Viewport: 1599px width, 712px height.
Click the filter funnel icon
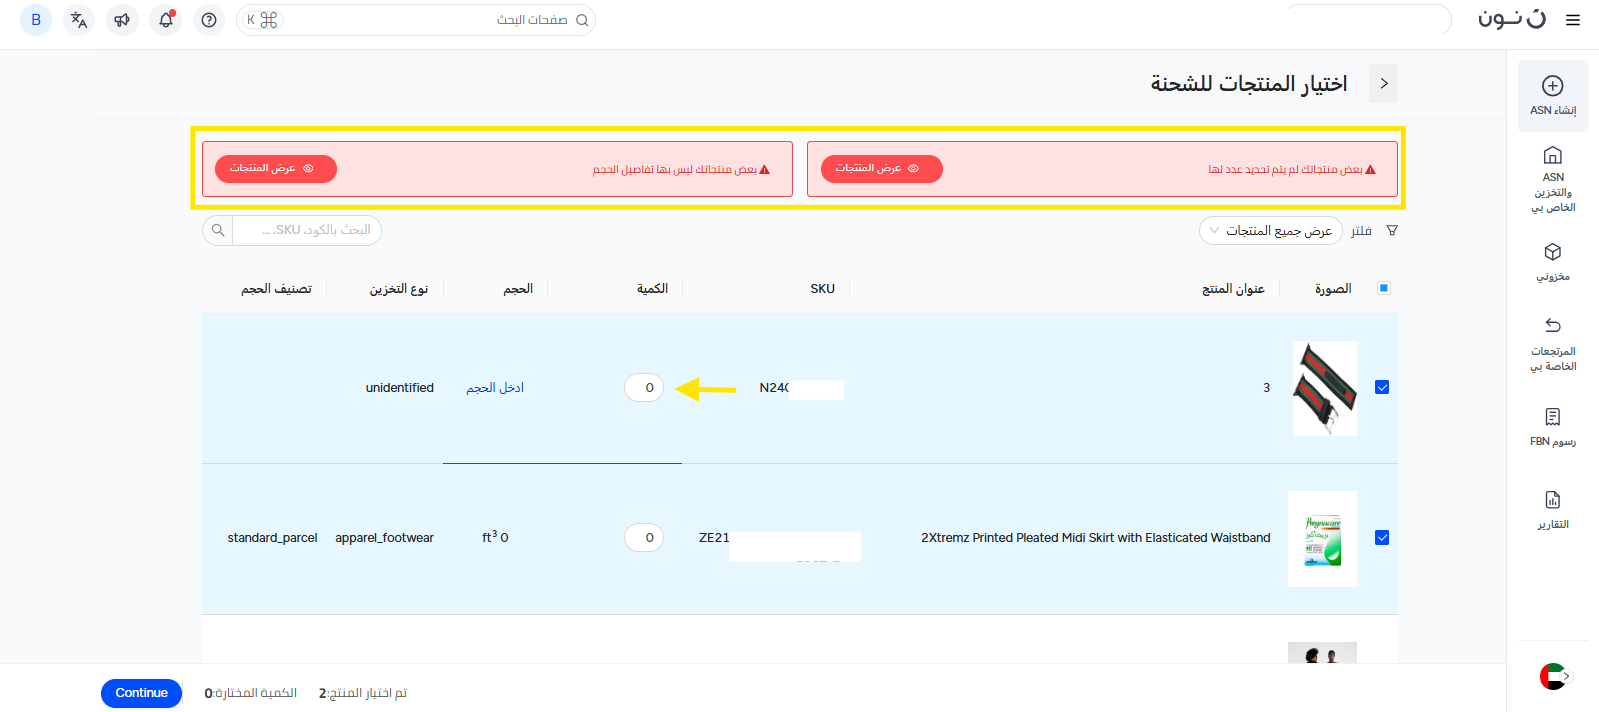pyautogui.click(x=1392, y=231)
